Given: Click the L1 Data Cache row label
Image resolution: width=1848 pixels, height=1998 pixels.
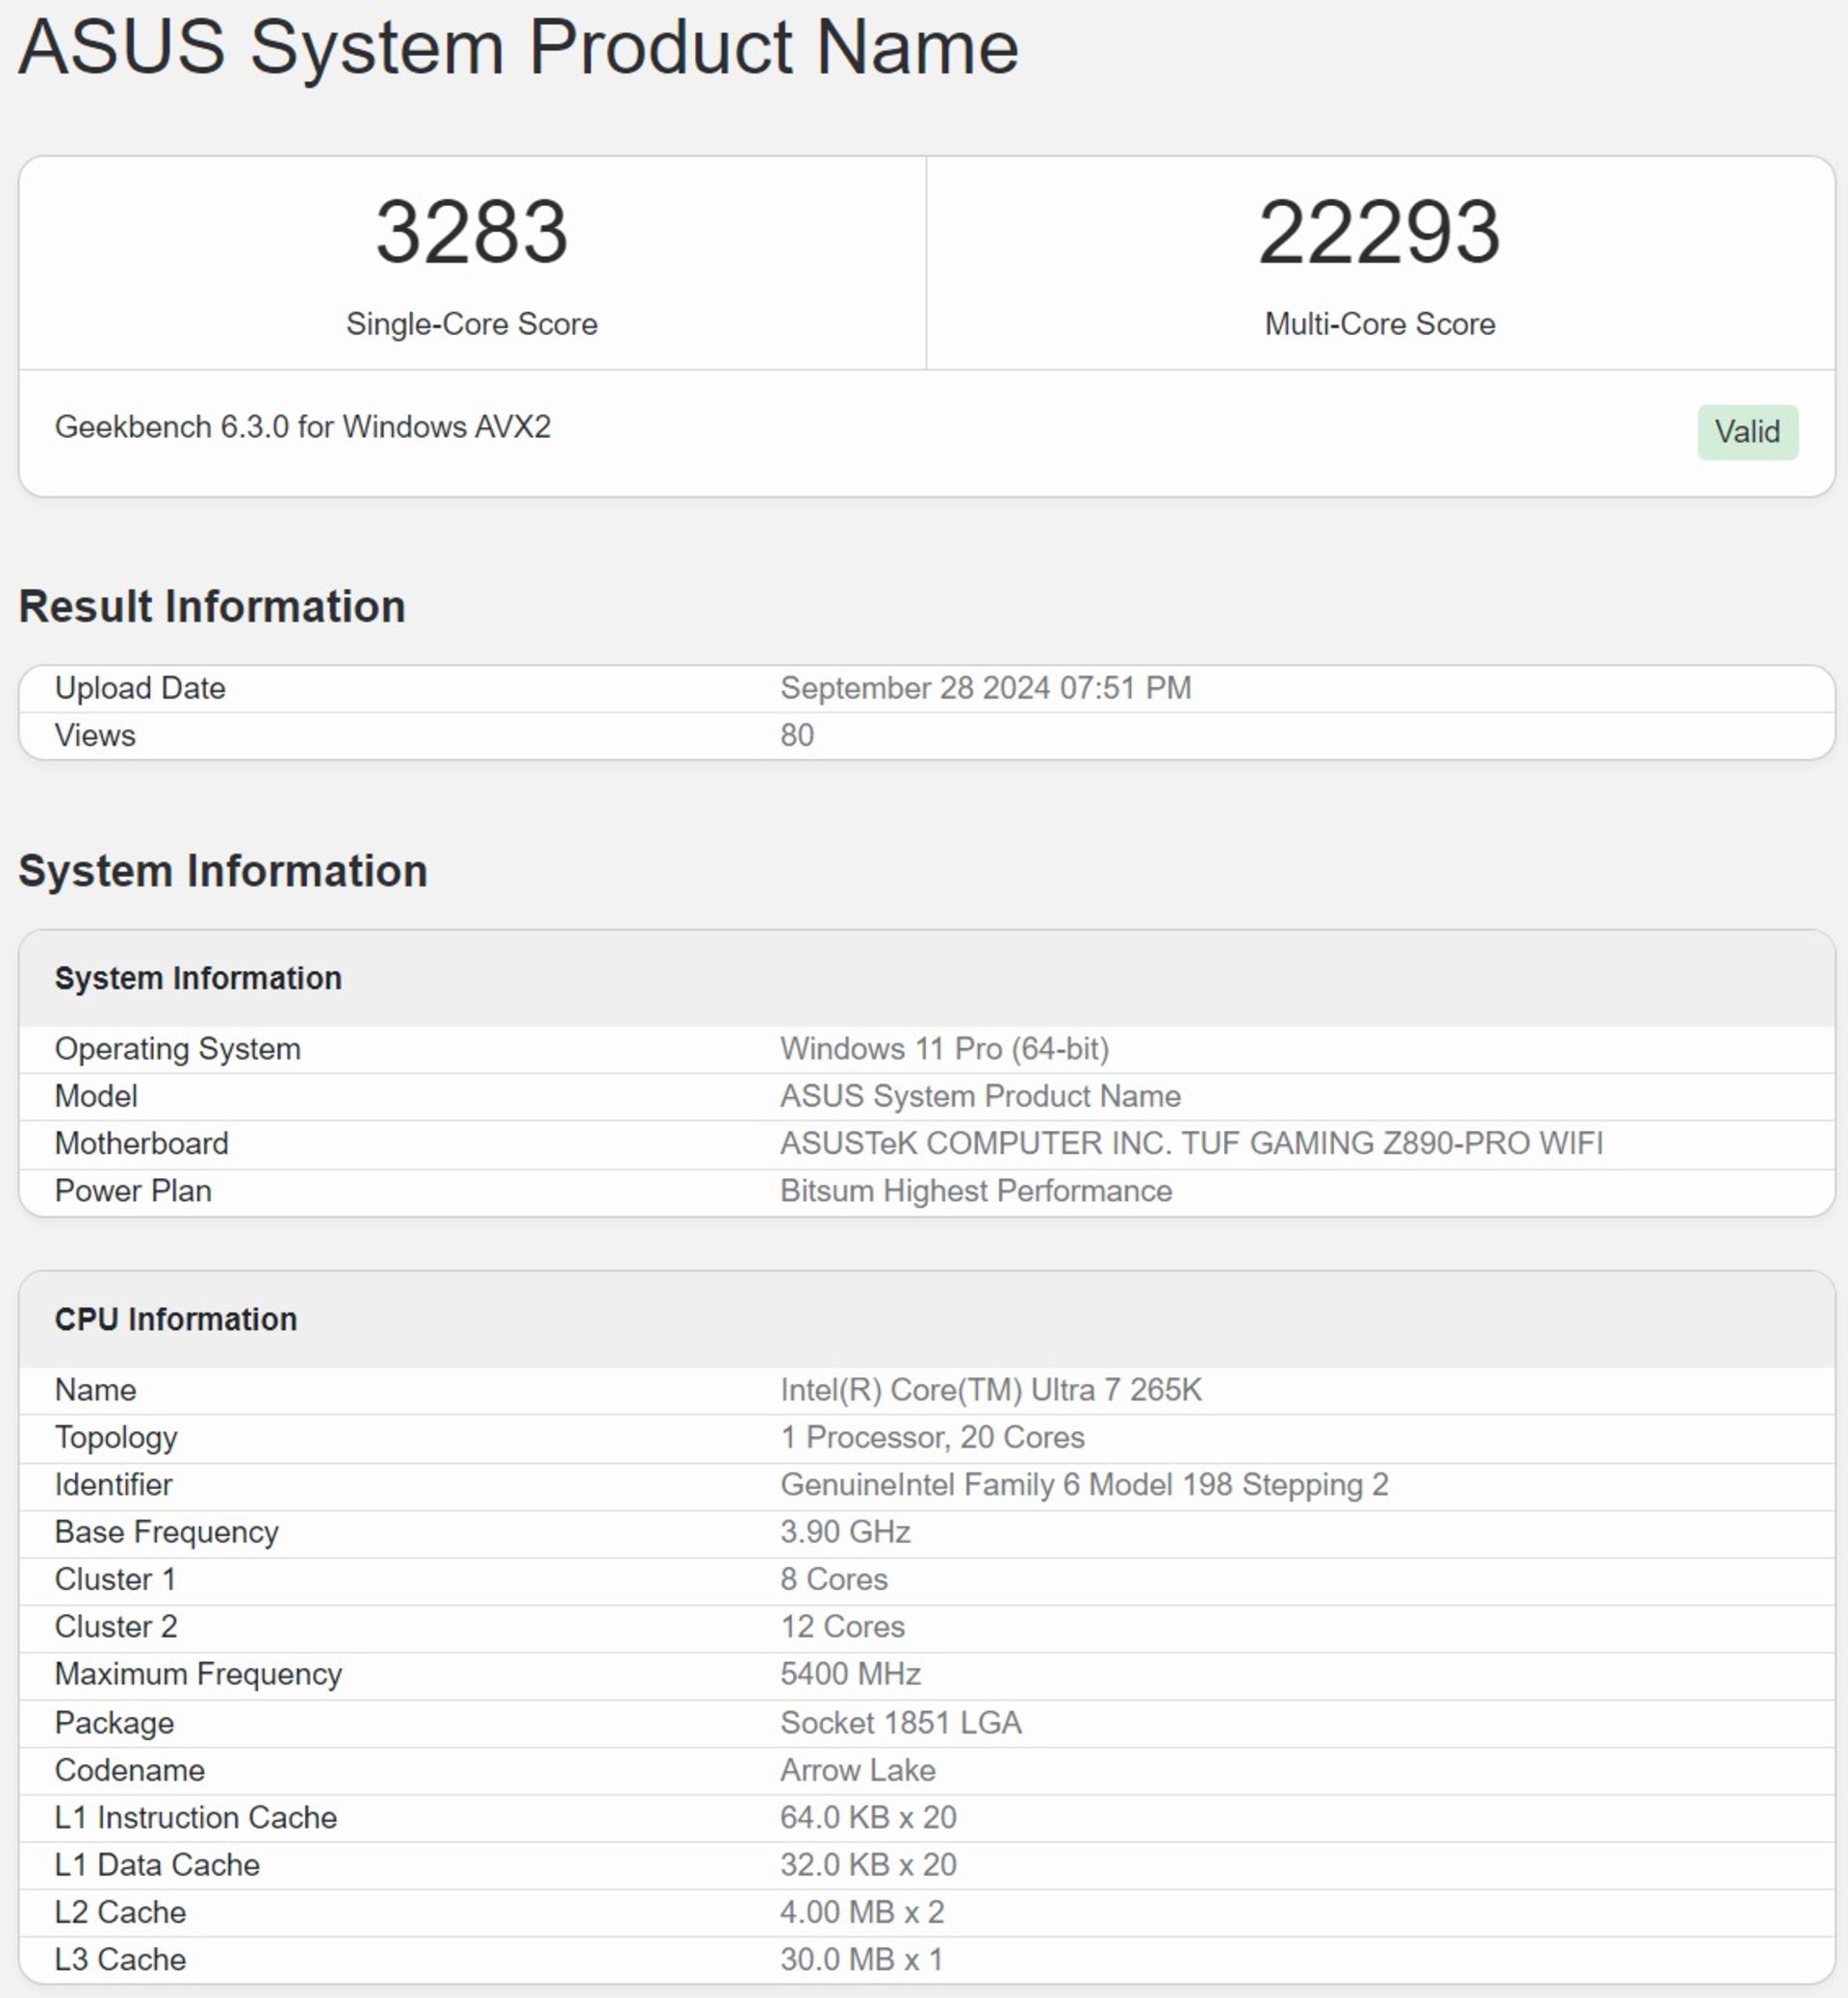Looking at the screenshot, I should click(157, 1865).
